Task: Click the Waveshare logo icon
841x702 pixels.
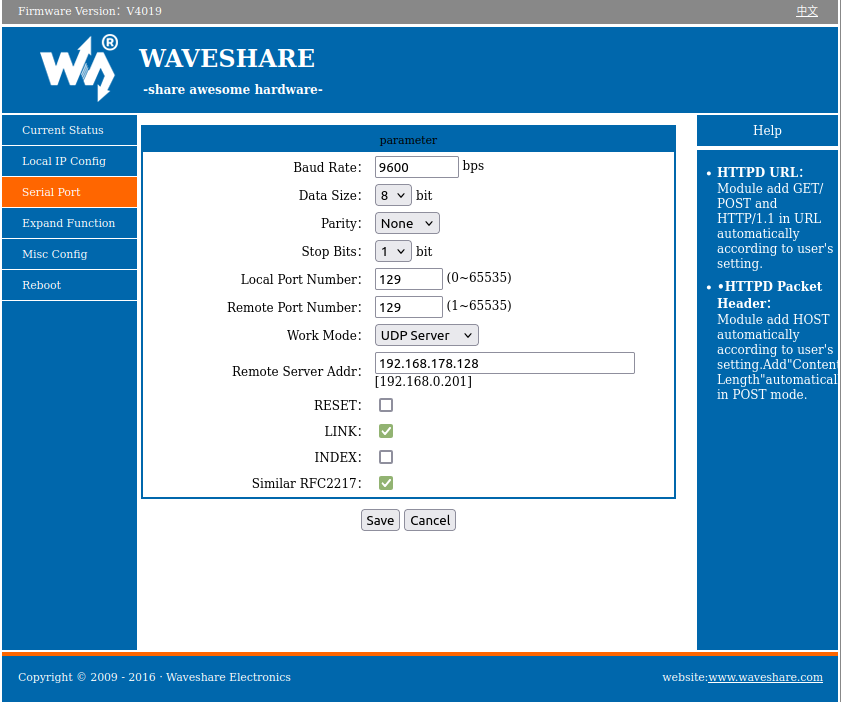Action: point(79,67)
